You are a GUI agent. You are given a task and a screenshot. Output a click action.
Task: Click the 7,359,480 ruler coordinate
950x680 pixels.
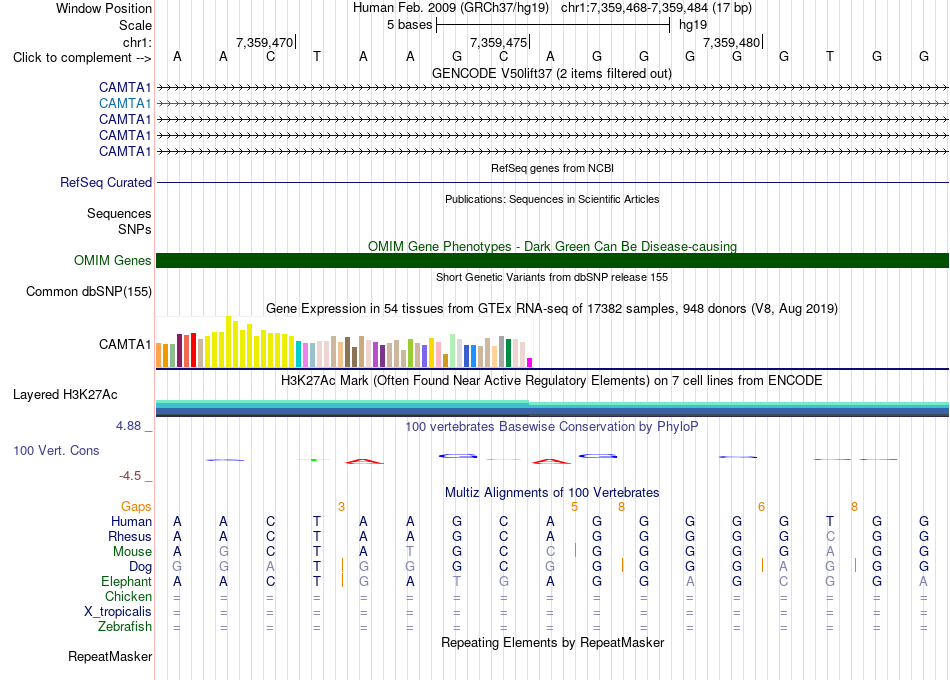point(731,42)
